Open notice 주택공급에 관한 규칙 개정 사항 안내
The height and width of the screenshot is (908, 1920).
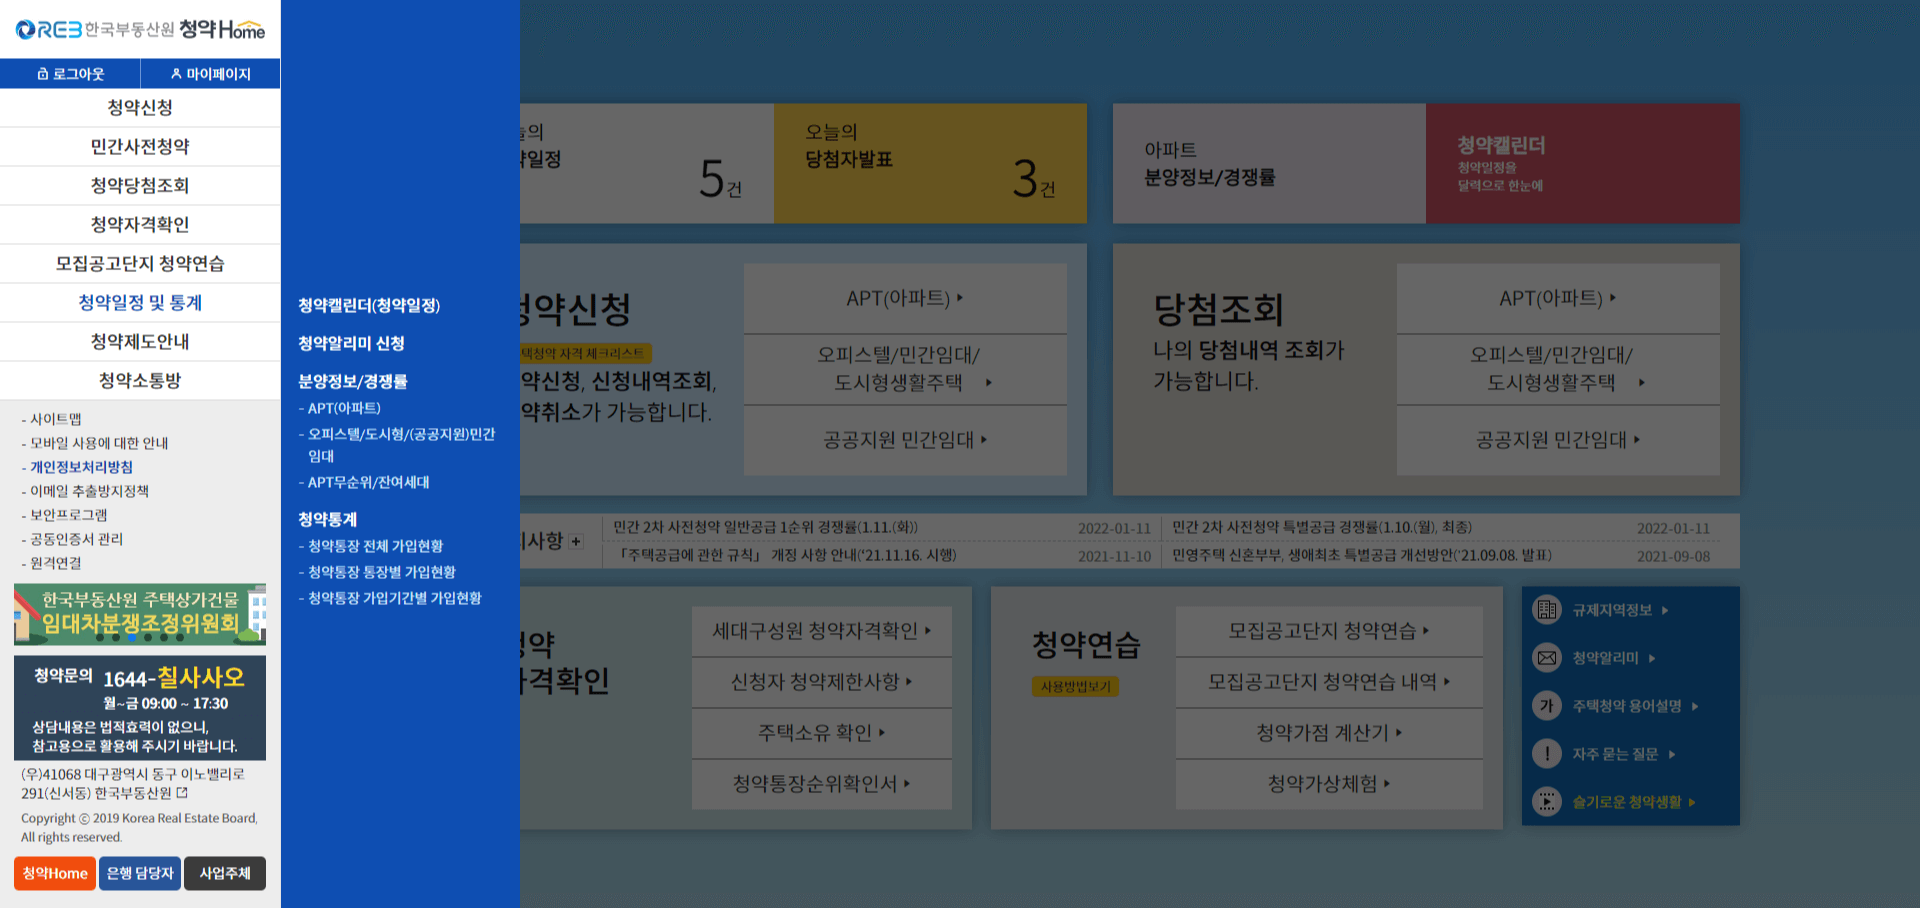click(786, 555)
